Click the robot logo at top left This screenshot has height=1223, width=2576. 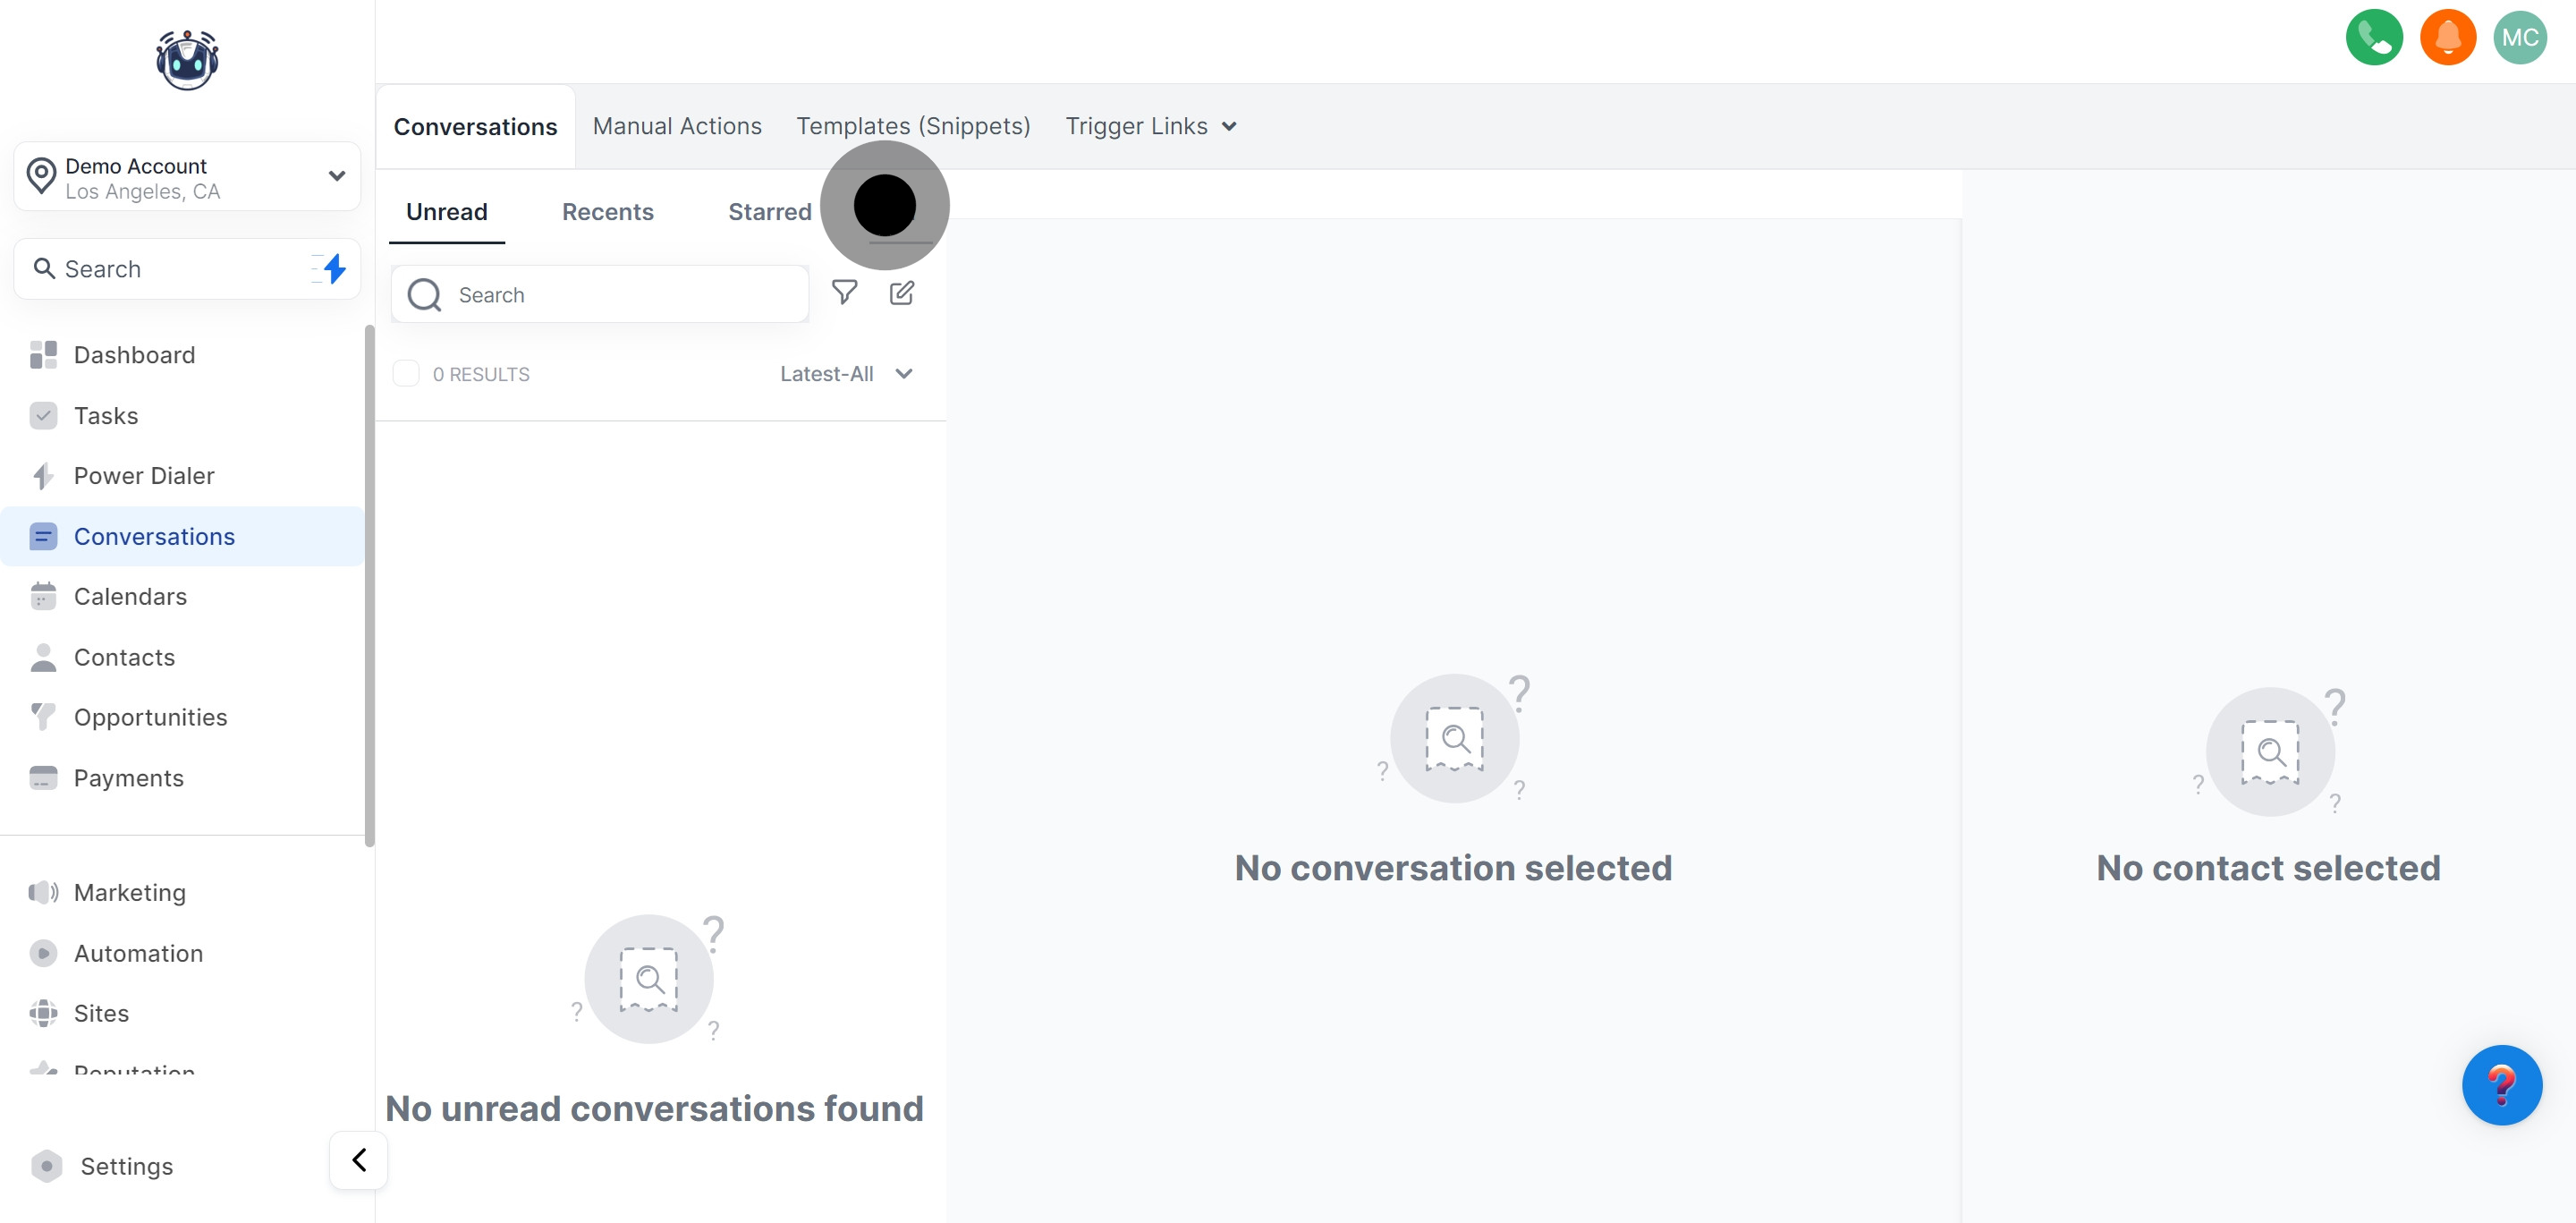187,60
